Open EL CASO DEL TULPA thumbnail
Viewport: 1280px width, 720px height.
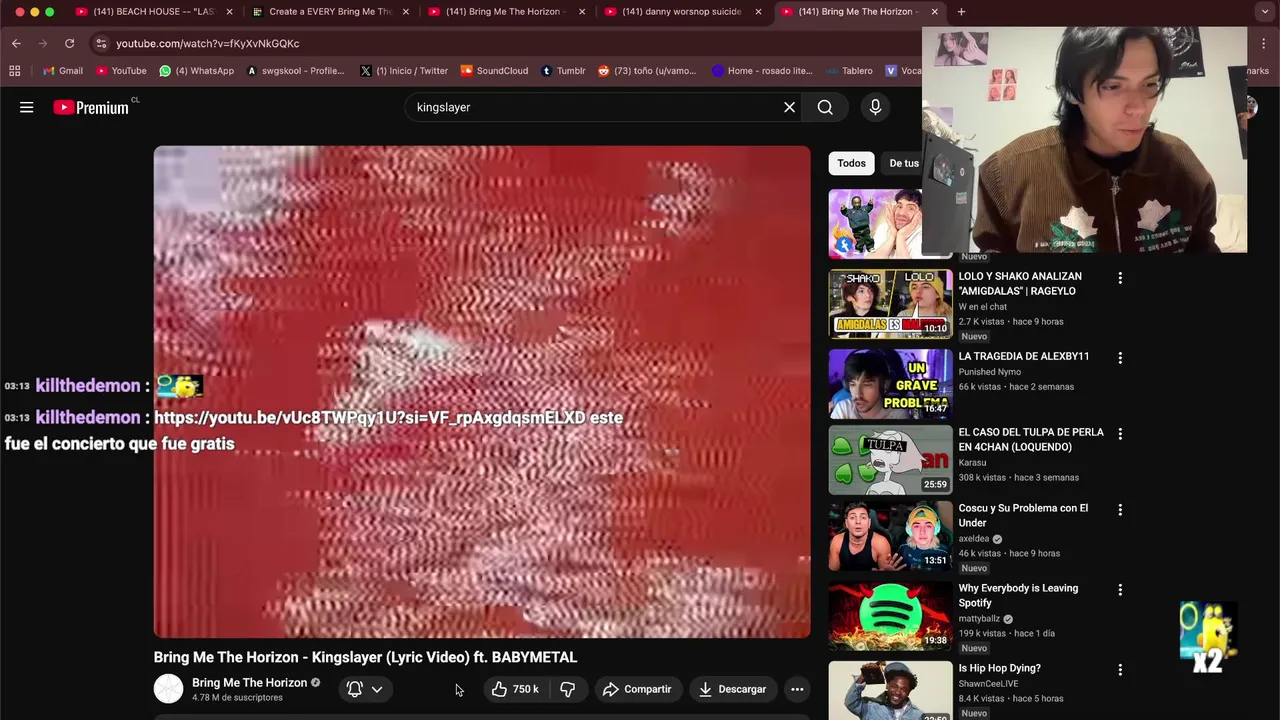(890, 460)
